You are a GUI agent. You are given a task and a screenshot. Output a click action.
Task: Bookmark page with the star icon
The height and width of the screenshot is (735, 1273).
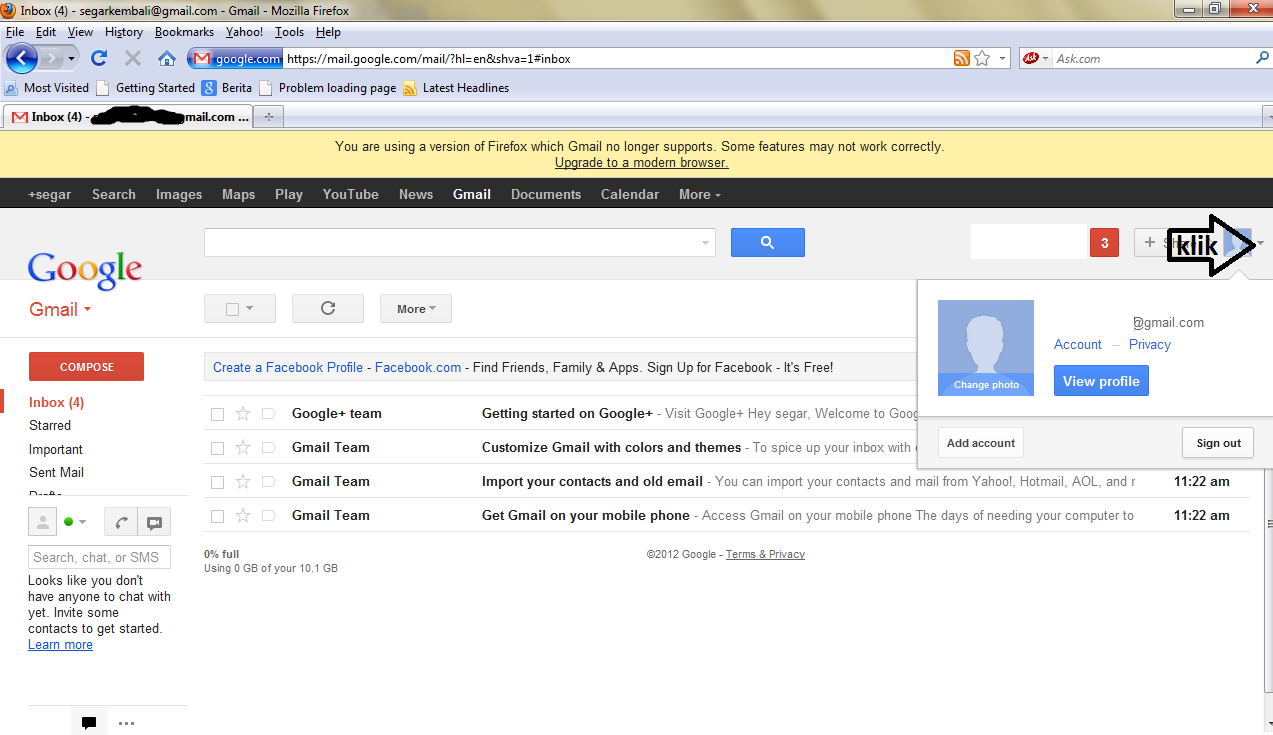[x=982, y=59]
